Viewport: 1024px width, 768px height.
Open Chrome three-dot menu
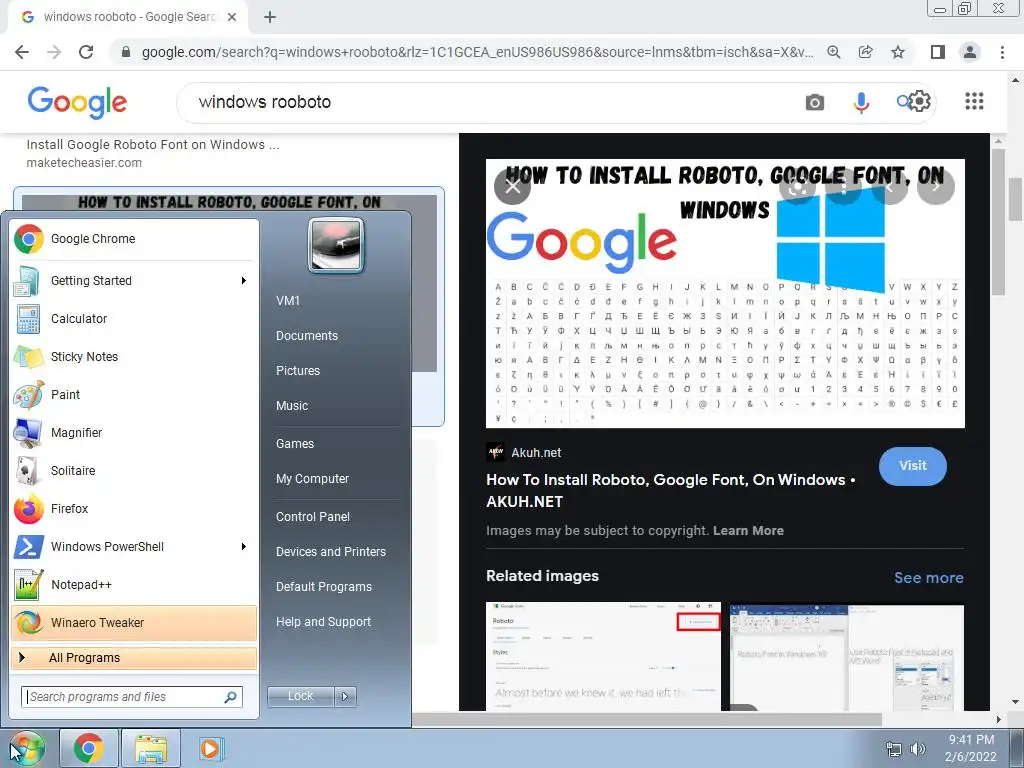[1002, 52]
